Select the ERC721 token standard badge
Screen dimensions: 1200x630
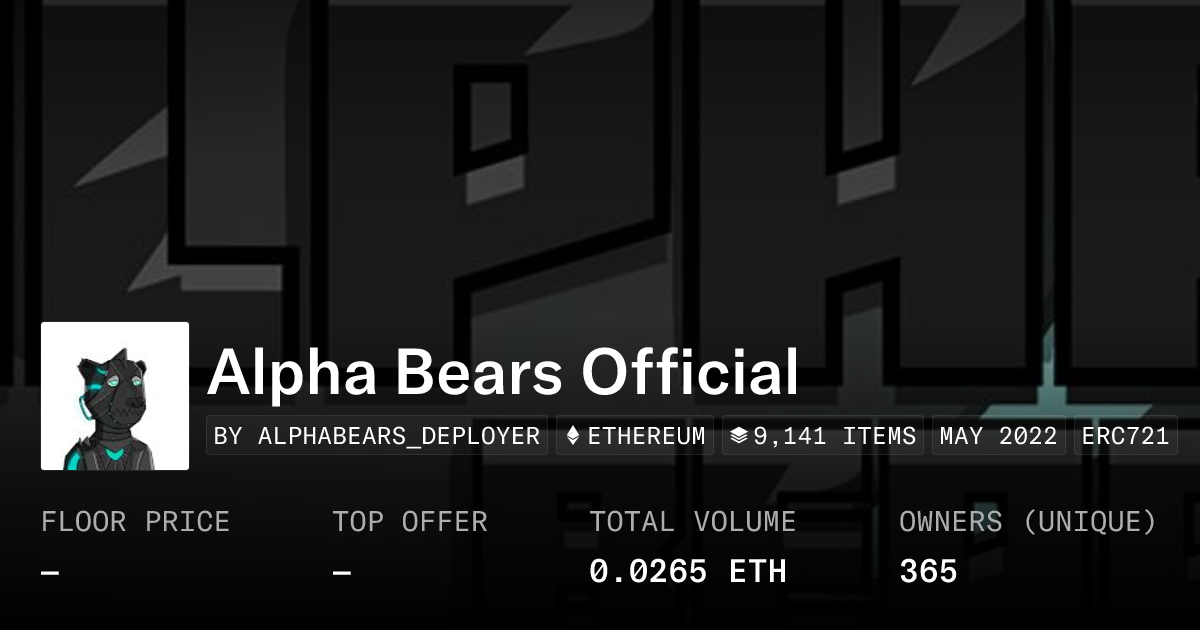tap(1125, 436)
